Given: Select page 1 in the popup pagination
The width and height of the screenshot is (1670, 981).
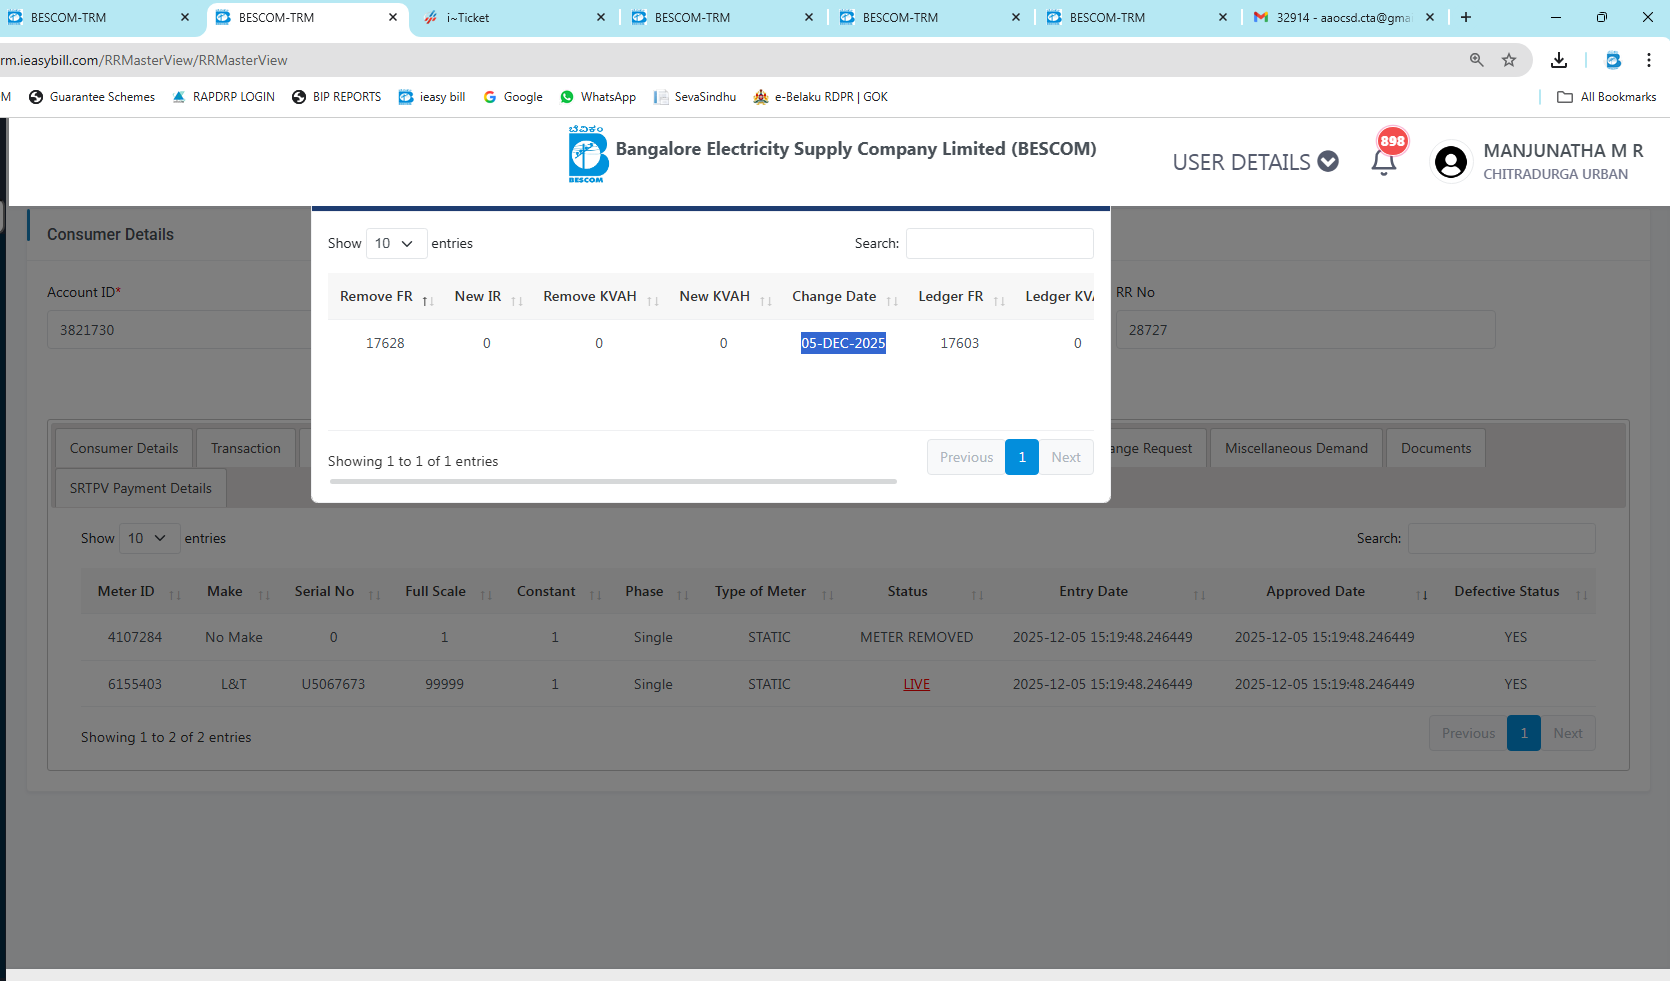Looking at the screenshot, I should pyautogui.click(x=1022, y=457).
